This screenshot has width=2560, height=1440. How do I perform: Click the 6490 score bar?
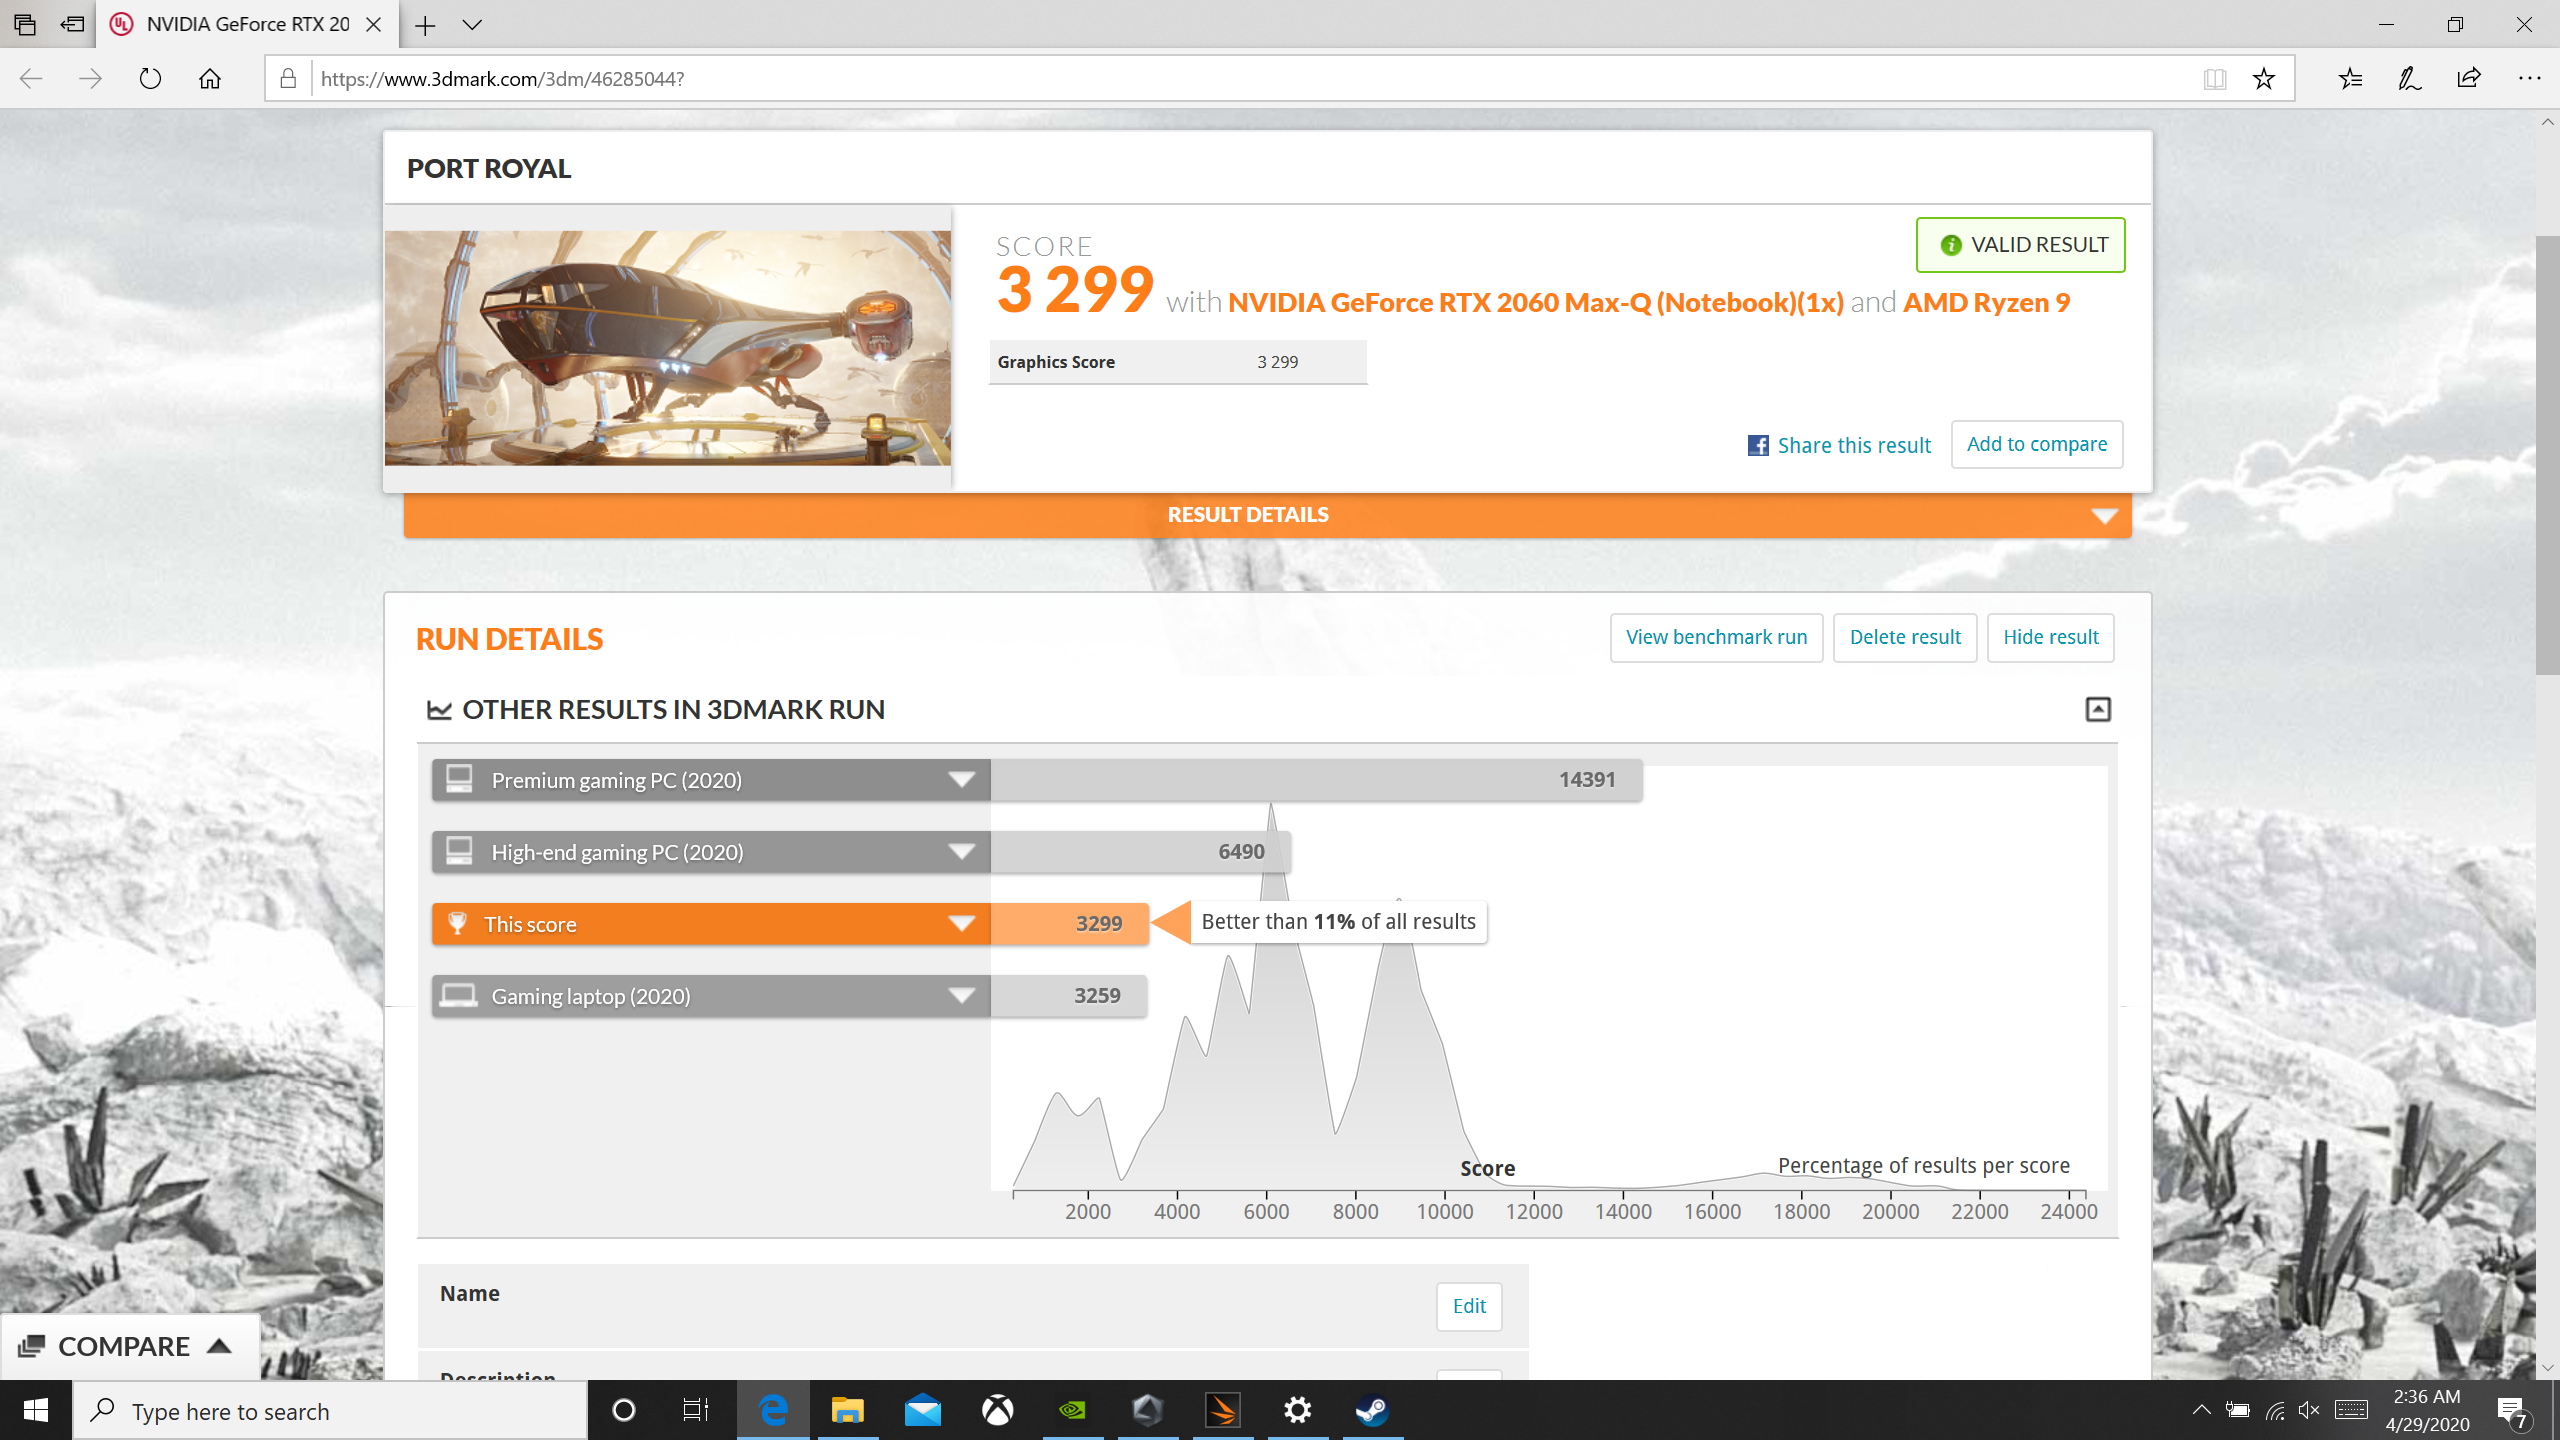tap(1141, 852)
